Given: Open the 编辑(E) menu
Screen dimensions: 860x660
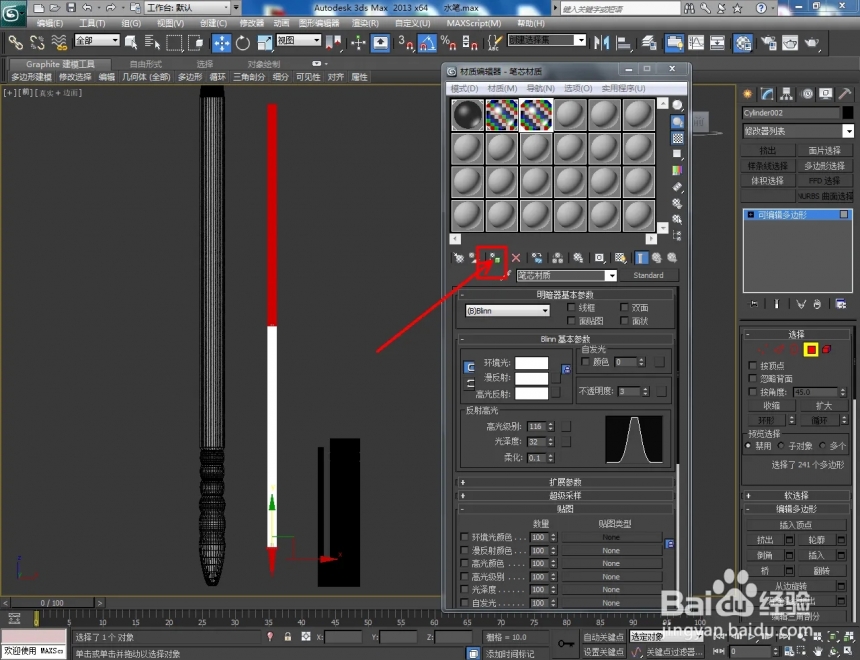Looking at the screenshot, I should 50,23.
